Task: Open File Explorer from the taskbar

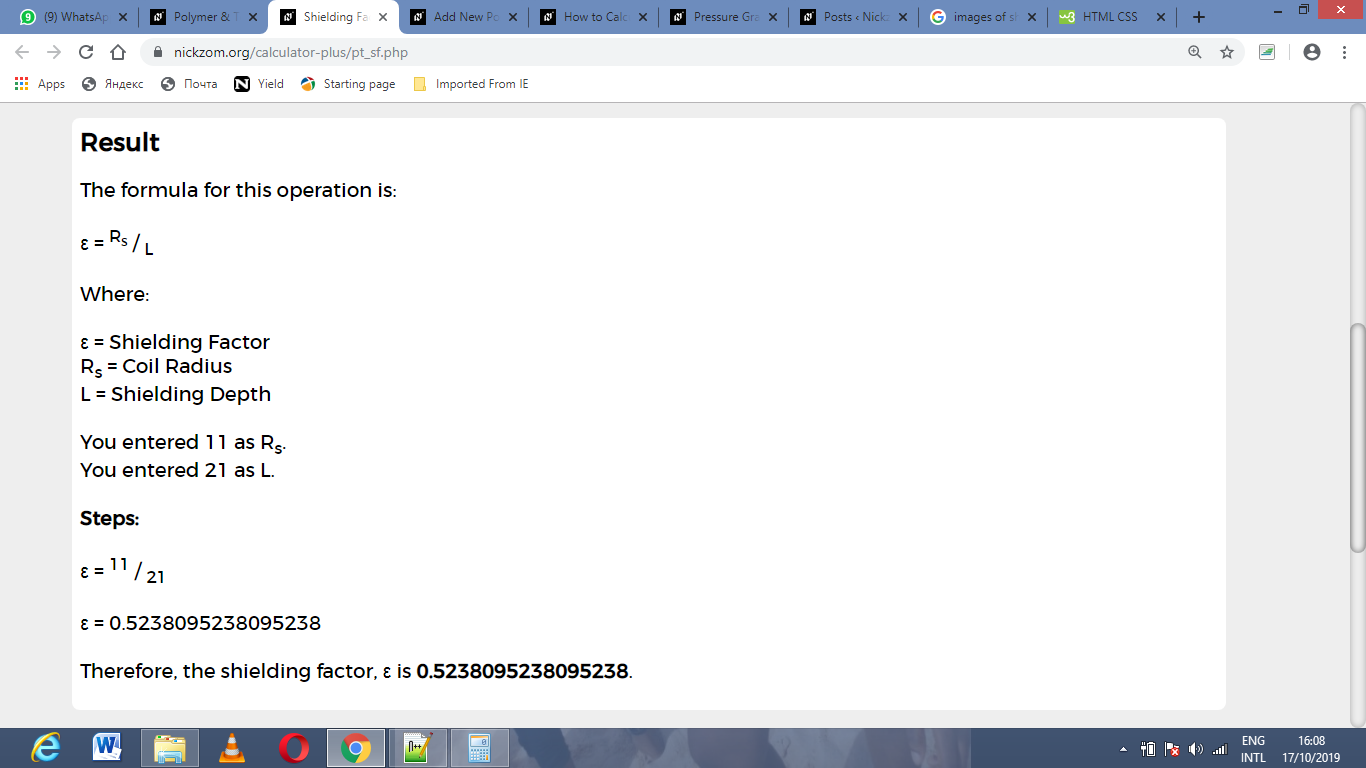Action: tap(169, 748)
